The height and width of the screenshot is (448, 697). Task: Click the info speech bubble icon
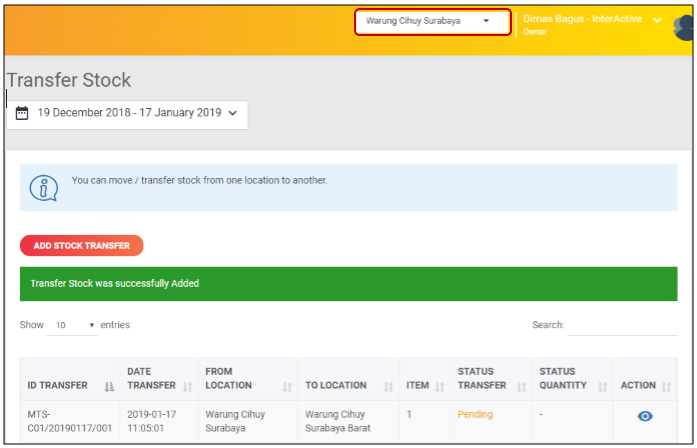tap(44, 187)
